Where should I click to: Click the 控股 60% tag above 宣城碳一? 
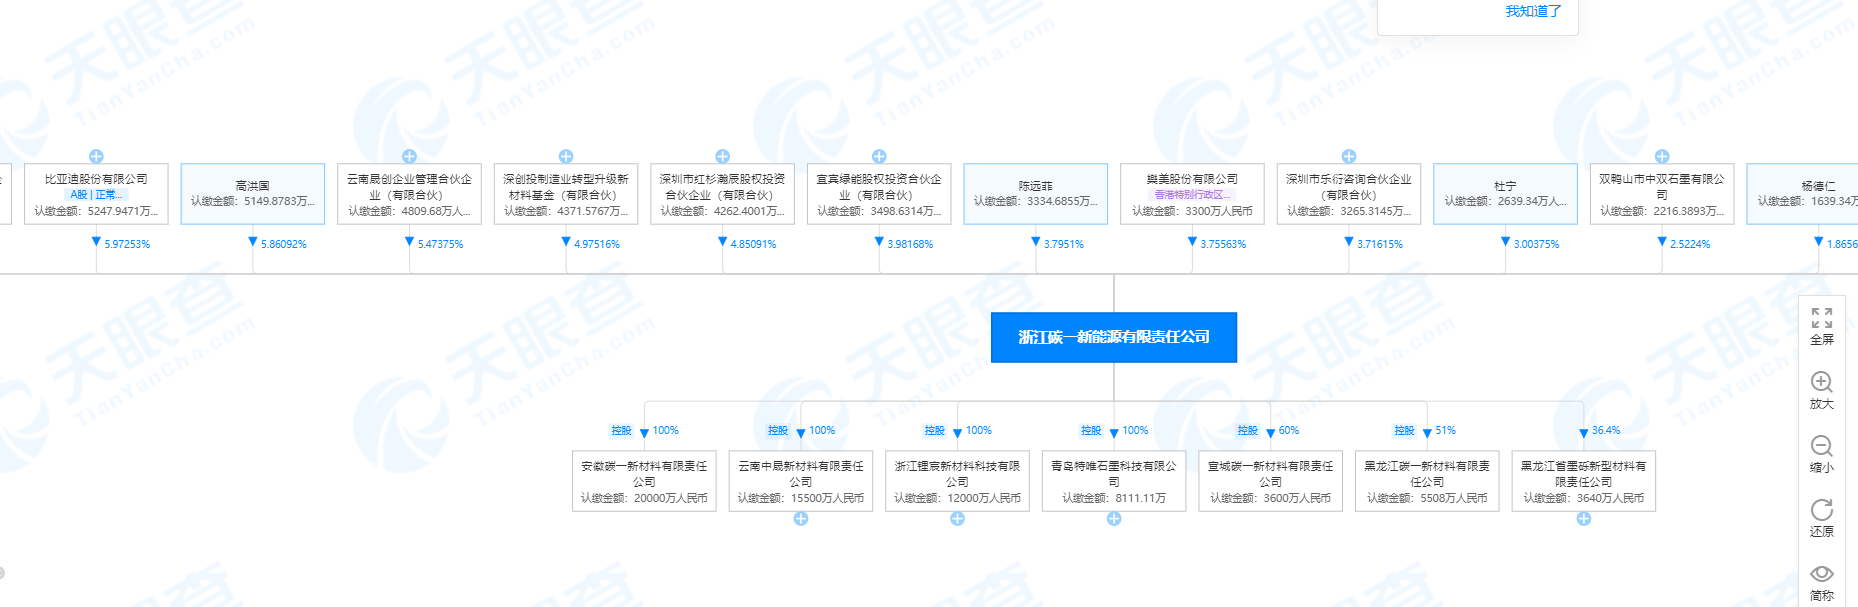[x=1248, y=431]
